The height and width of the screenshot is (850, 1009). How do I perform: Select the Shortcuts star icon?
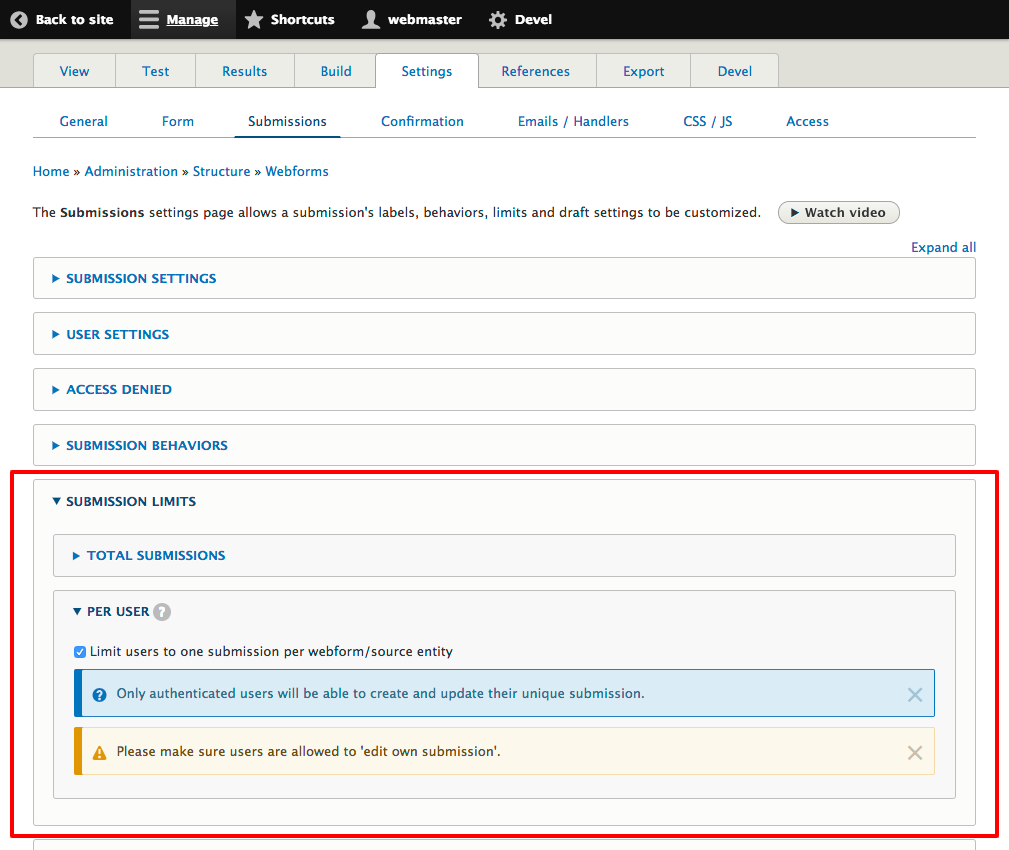254,19
